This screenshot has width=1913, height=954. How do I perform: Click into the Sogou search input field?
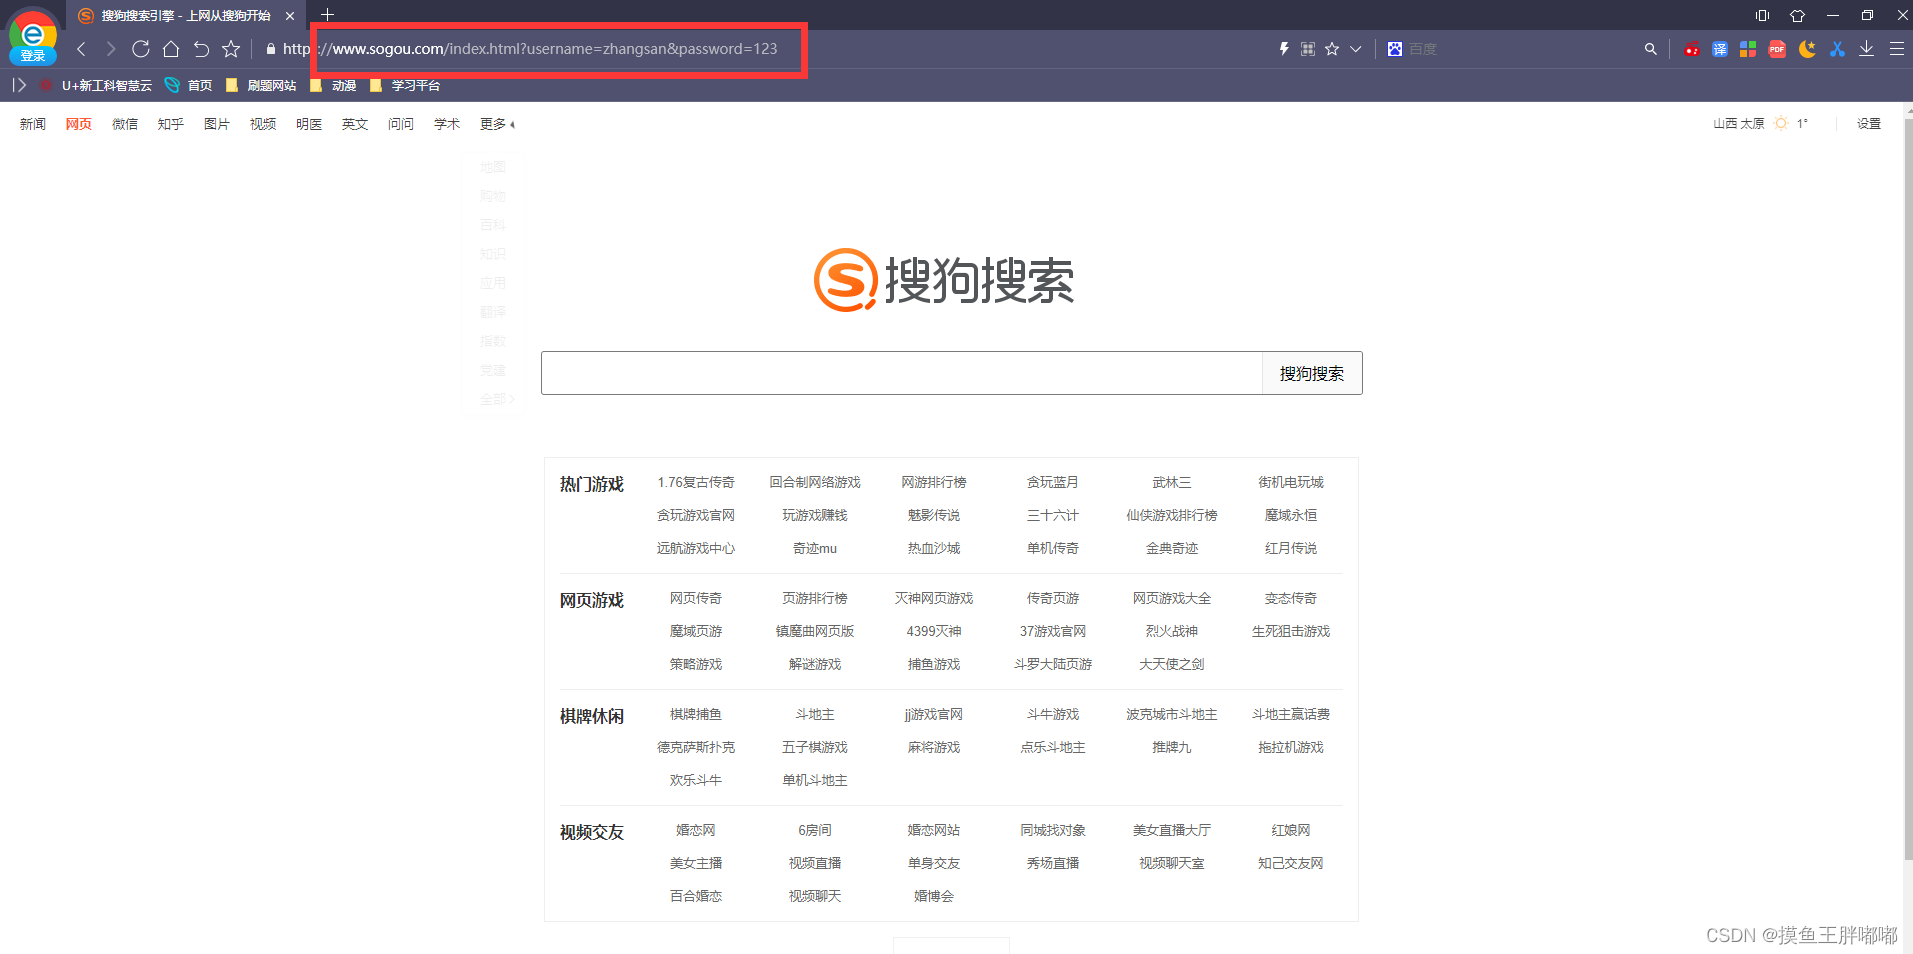click(x=902, y=373)
